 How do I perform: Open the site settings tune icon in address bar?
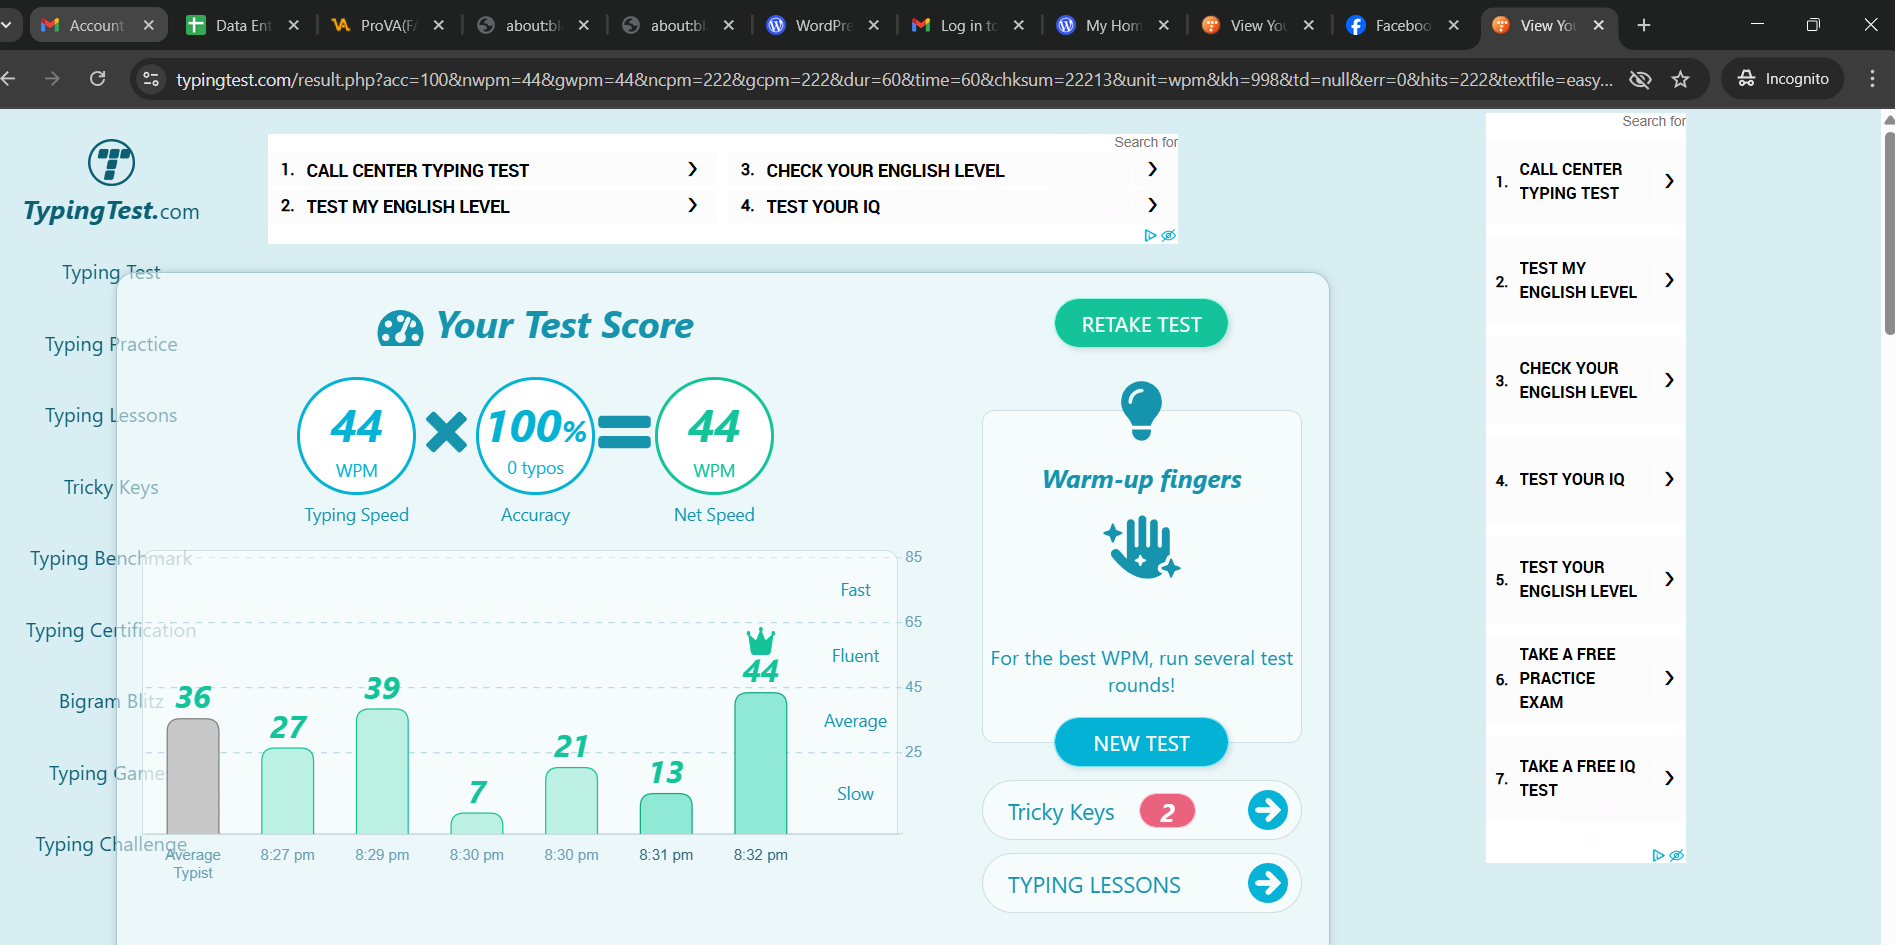point(150,78)
